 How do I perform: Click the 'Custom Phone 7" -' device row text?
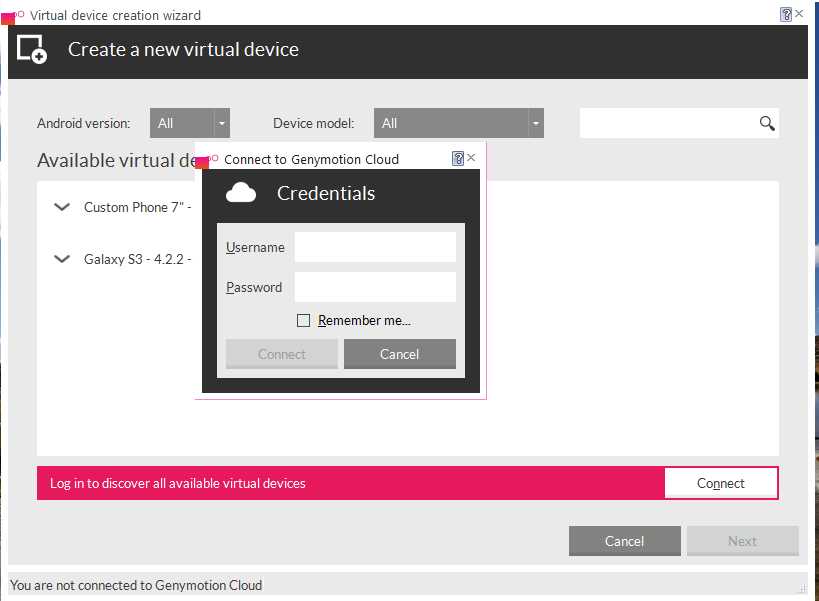(x=137, y=207)
